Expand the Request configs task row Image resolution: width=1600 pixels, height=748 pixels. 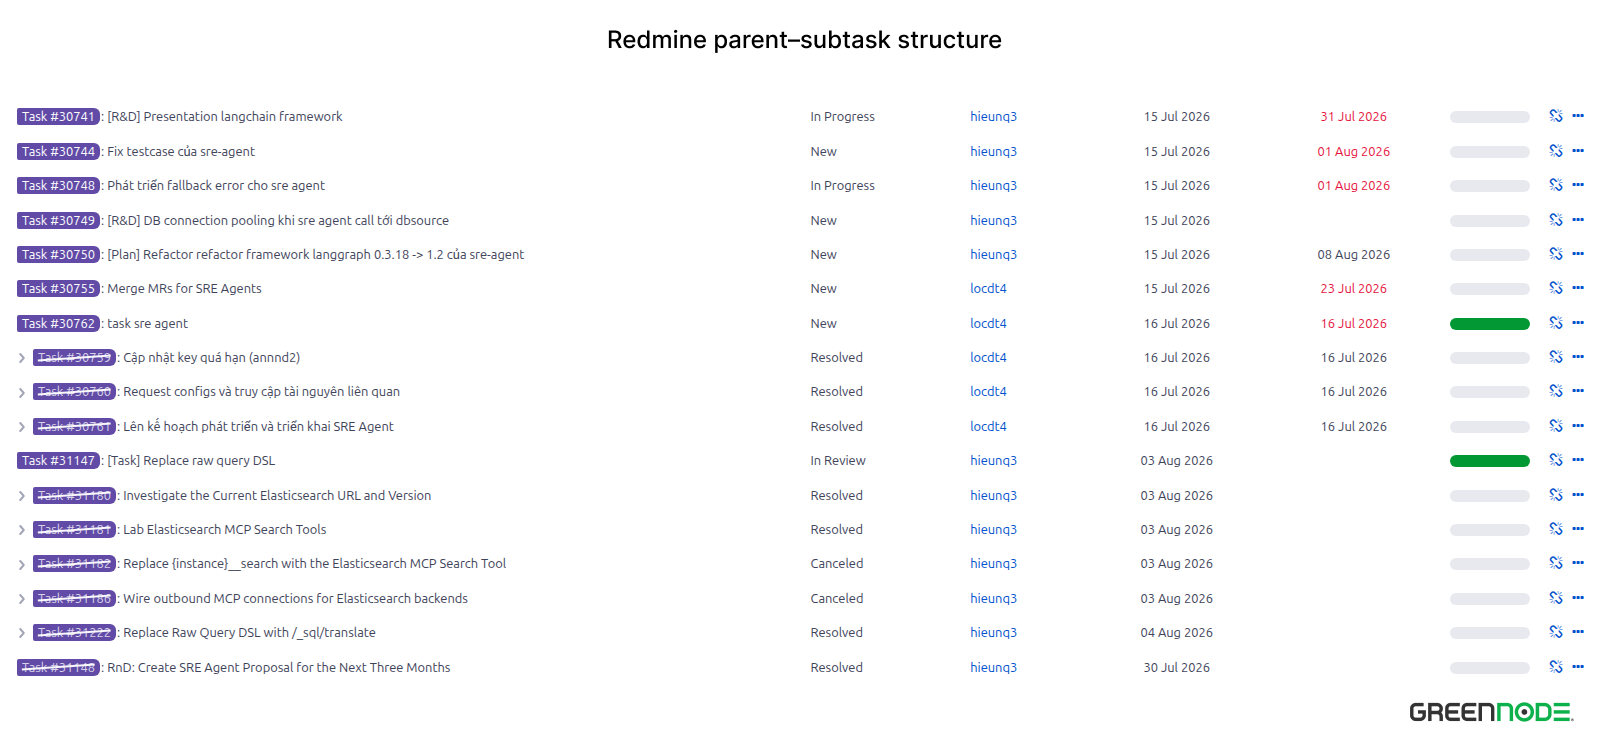click(x=22, y=392)
